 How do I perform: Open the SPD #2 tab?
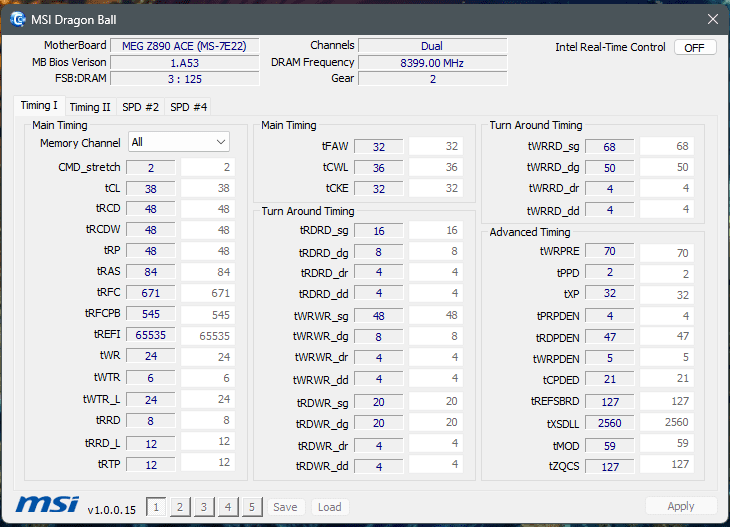click(x=140, y=107)
